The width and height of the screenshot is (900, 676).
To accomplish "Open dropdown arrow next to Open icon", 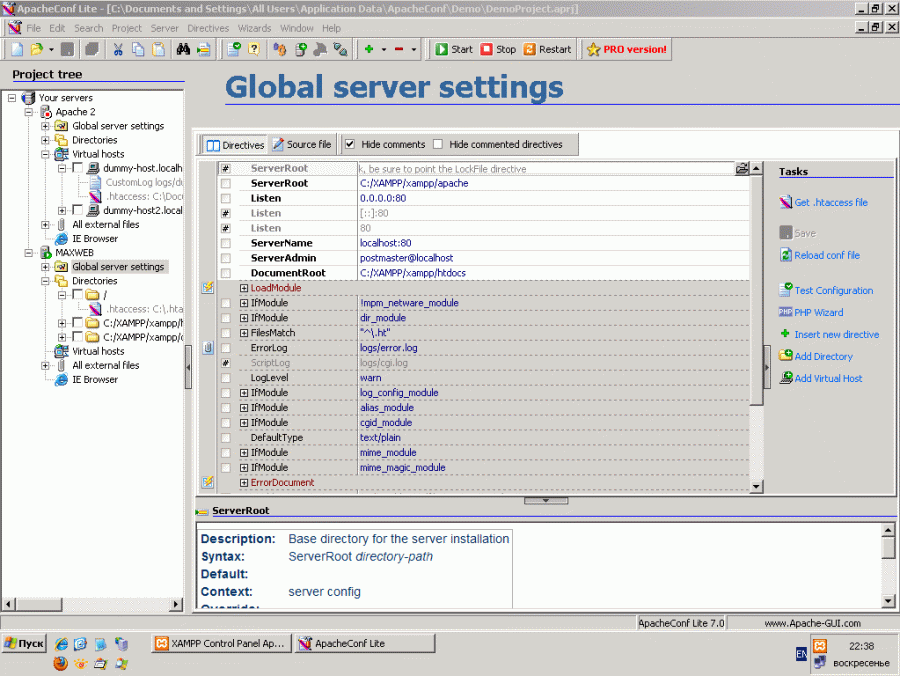I will 51,49.
